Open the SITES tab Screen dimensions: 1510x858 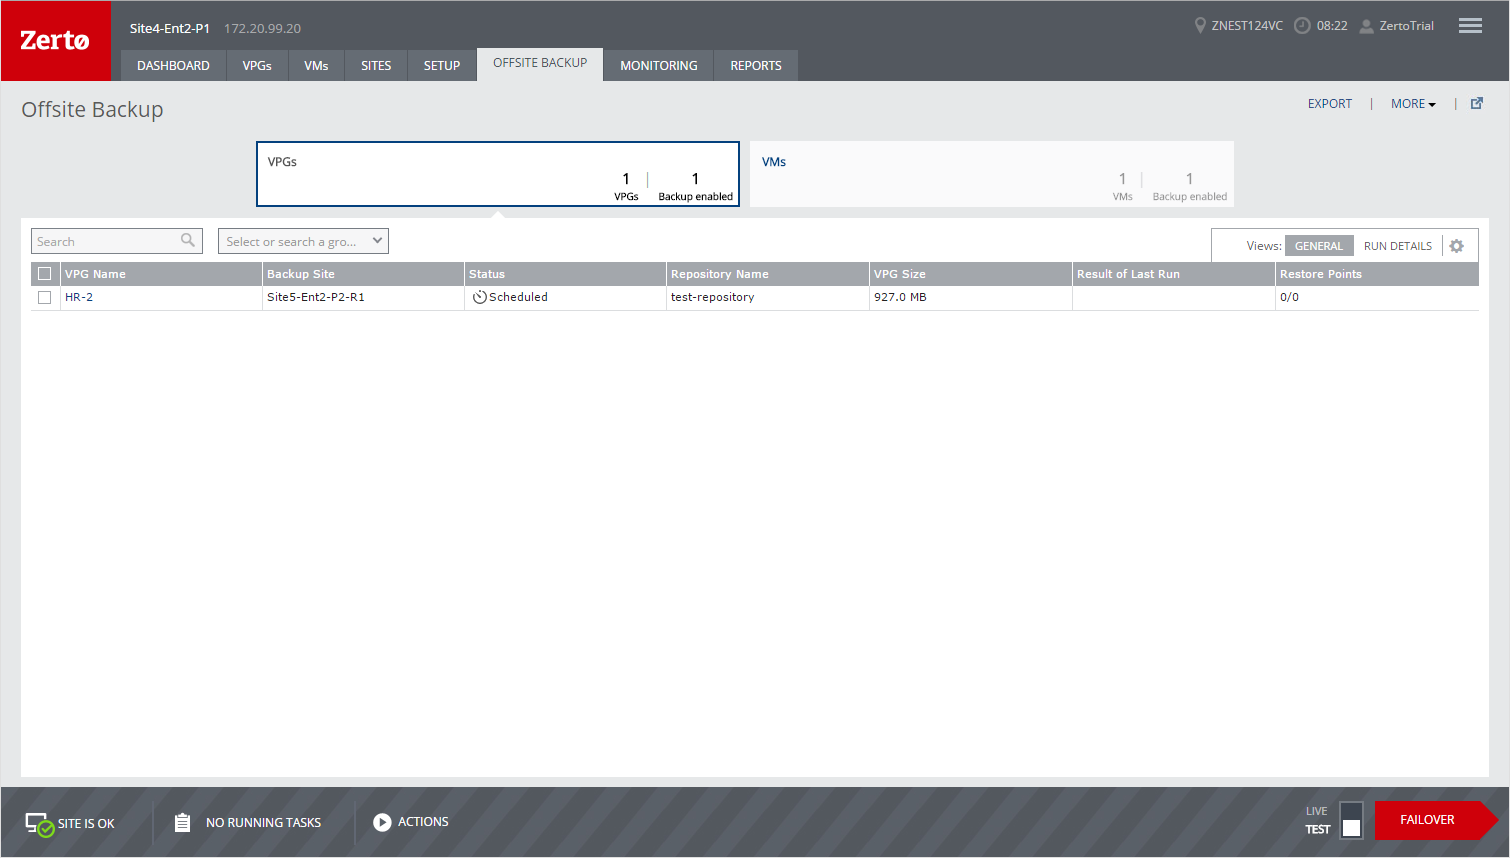pos(376,65)
